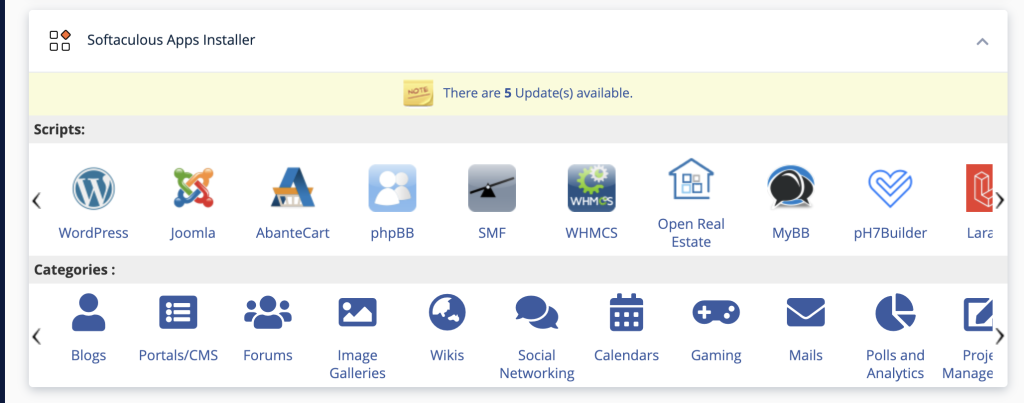
Task: Choose the SMF script icon
Action: click(492, 189)
